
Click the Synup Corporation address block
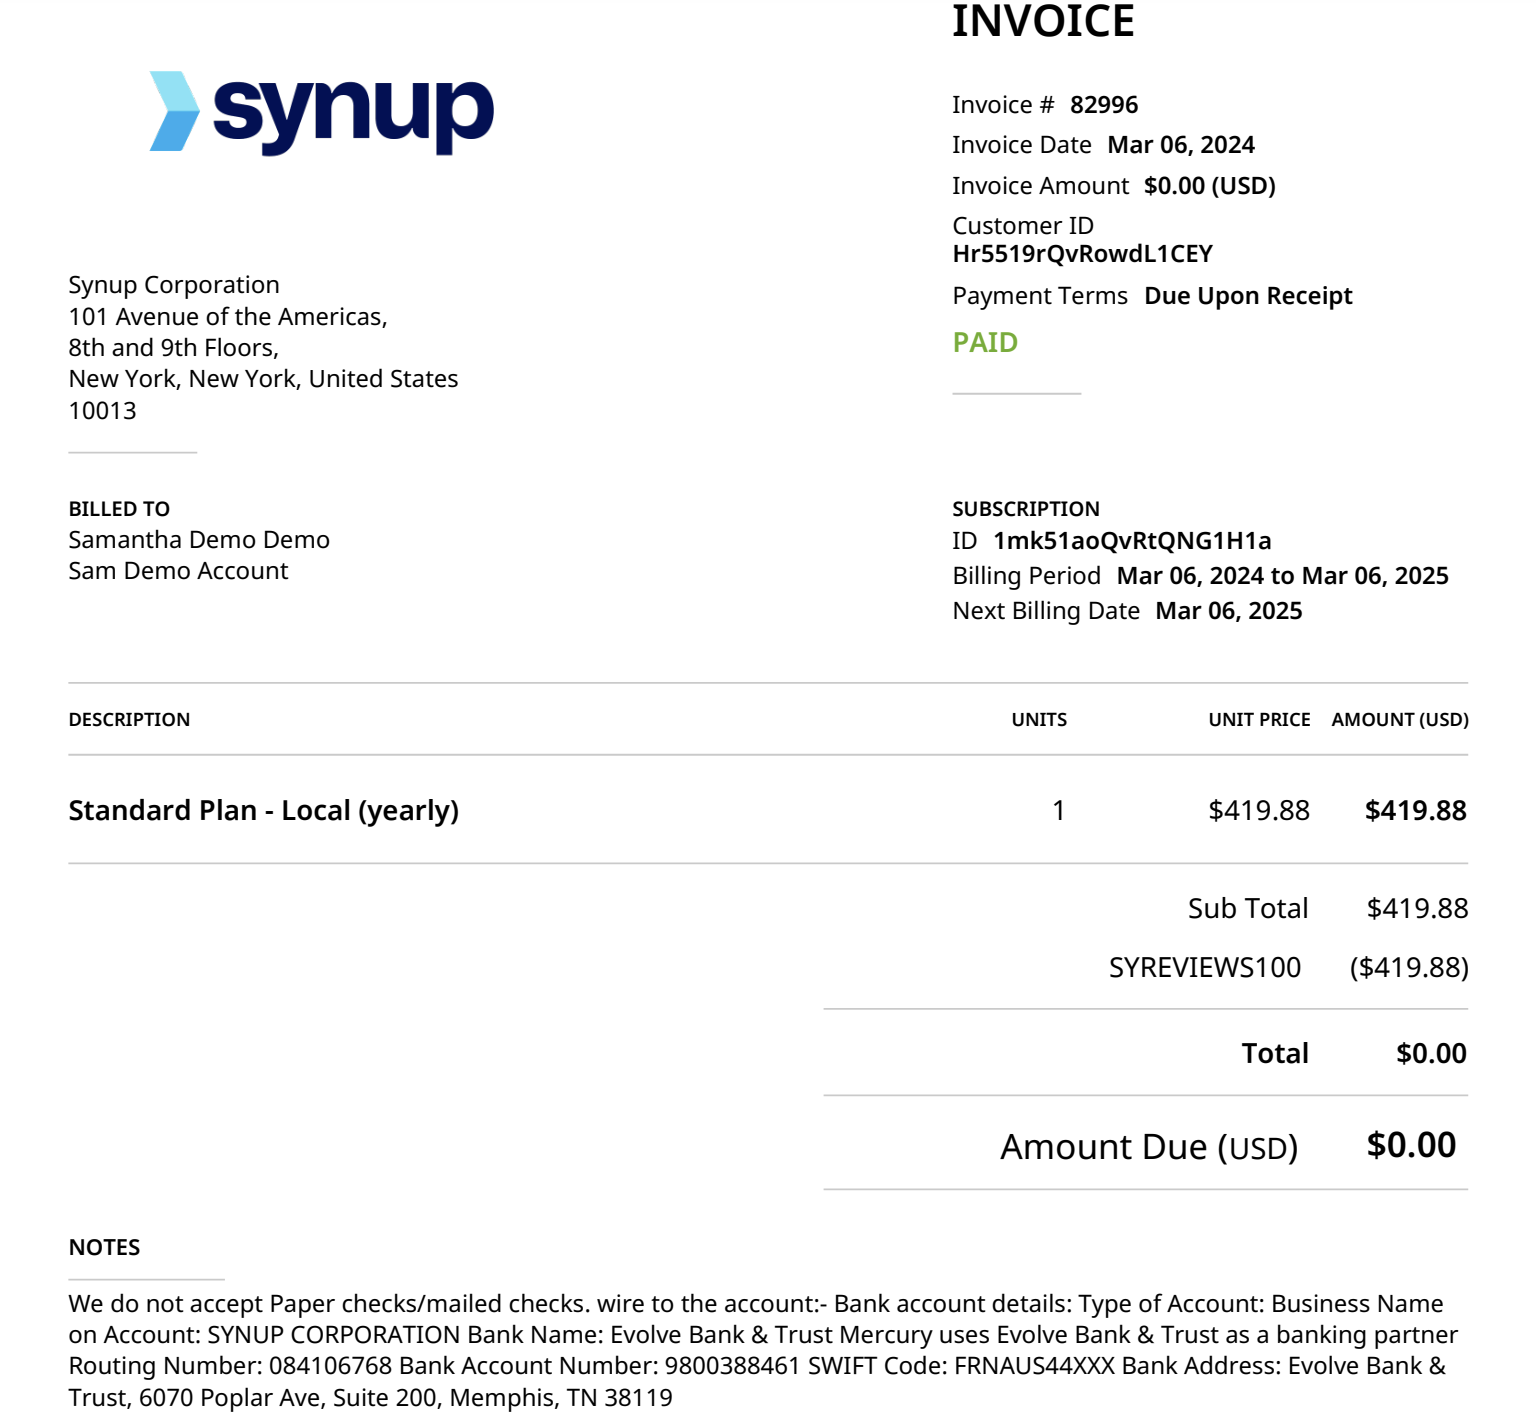pyautogui.click(x=263, y=347)
